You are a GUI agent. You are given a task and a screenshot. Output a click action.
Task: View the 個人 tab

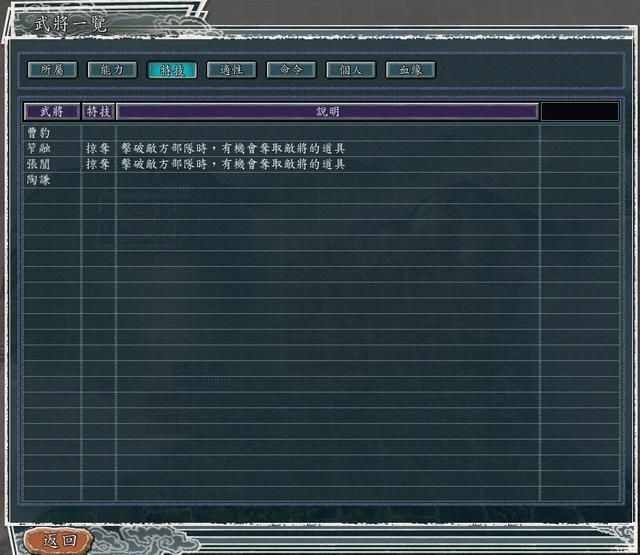(351, 70)
